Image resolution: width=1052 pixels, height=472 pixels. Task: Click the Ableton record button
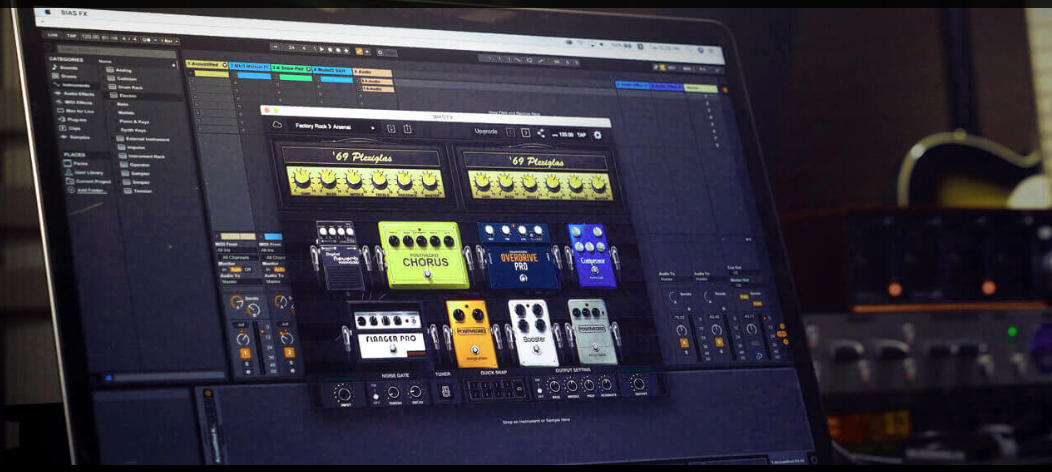(339, 50)
